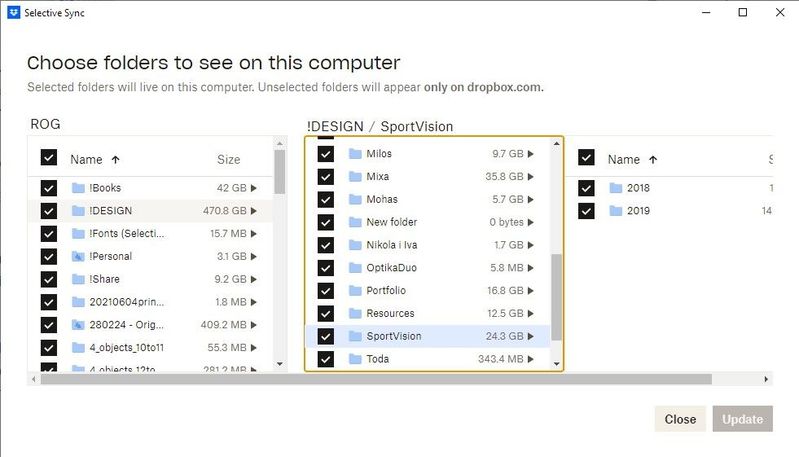
Task: Click the Size column header in ROG list
Action: tap(228, 159)
